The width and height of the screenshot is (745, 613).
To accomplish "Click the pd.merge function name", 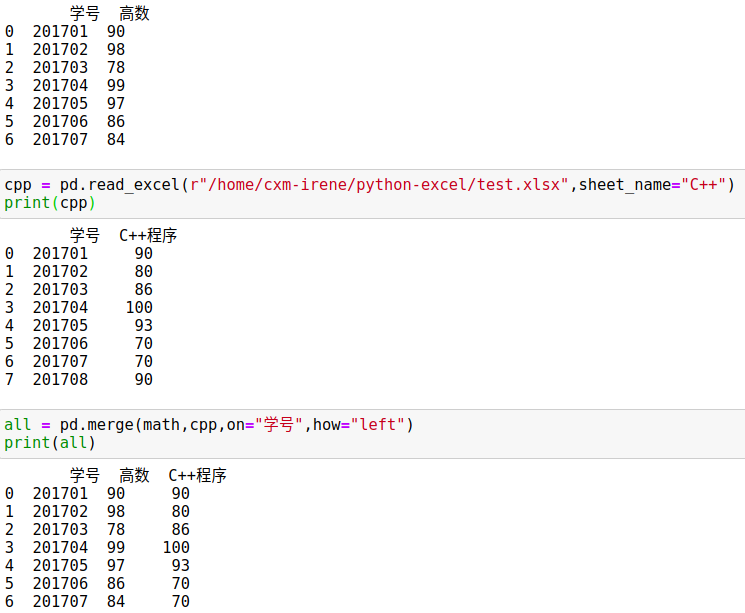I will tap(96, 424).
